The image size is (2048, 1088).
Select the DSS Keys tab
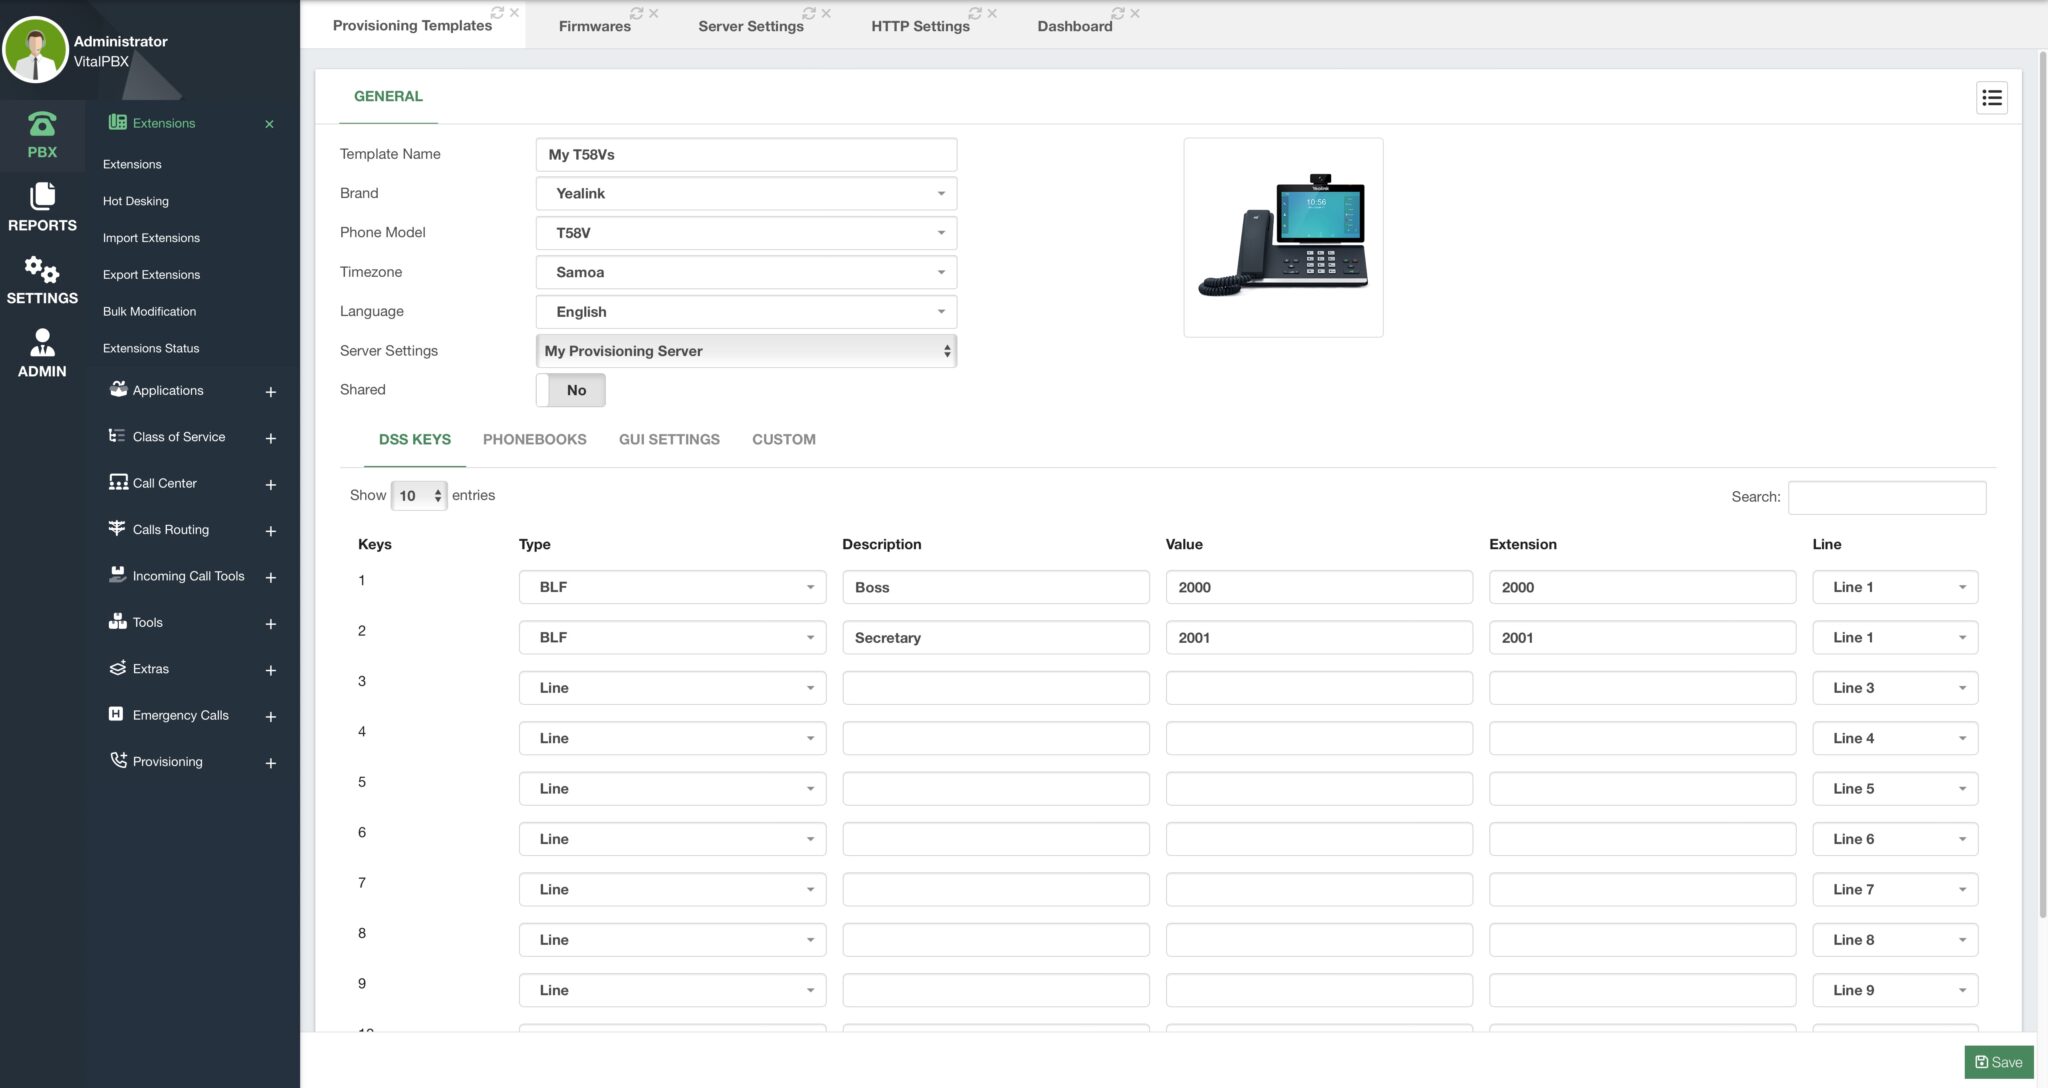tap(415, 439)
